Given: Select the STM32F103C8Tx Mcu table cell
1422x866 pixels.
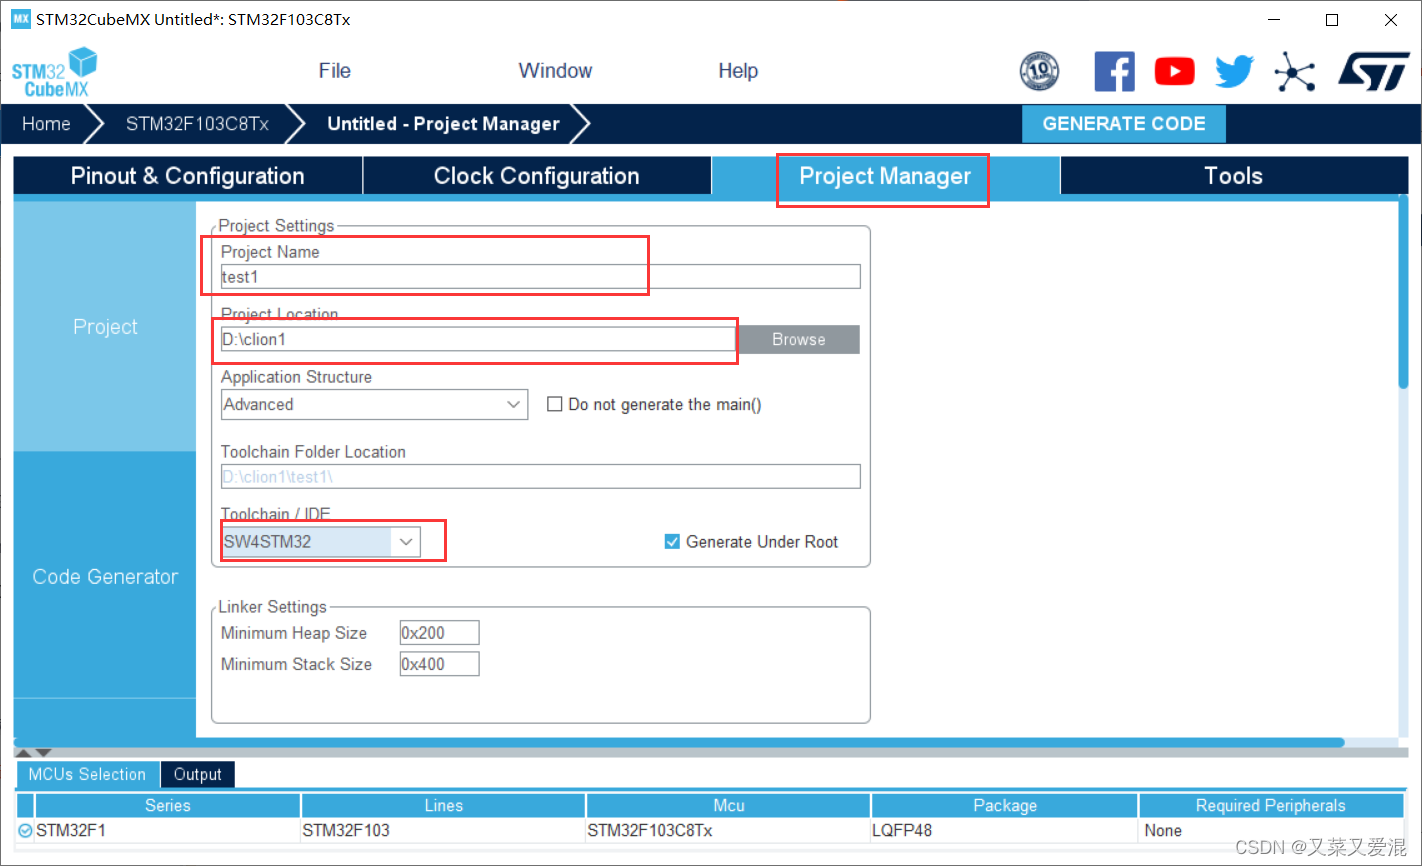Looking at the screenshot, I should [x=728, y=831].
